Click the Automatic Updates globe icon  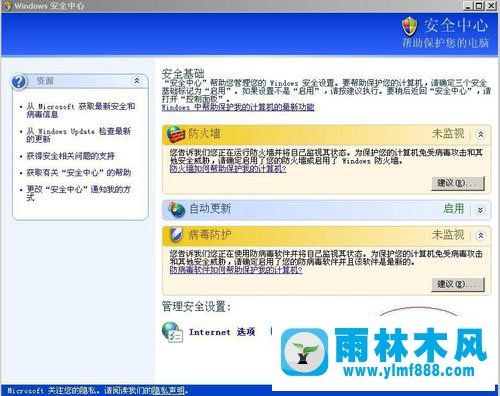click(176, 210)
